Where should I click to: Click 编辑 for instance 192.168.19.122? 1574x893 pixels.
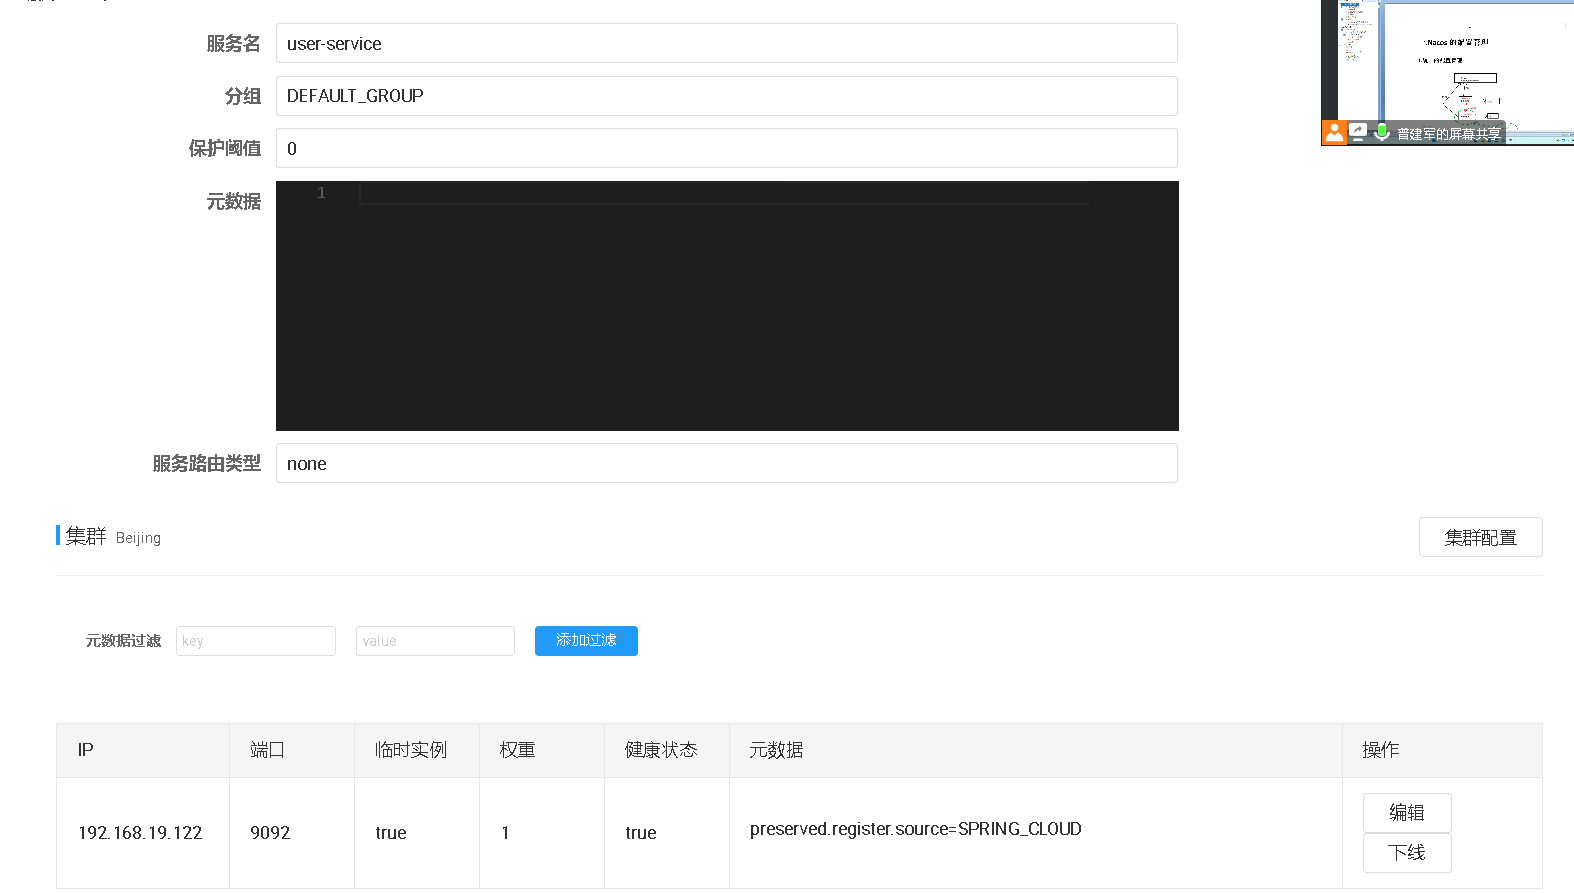[x=1407, y=812]
